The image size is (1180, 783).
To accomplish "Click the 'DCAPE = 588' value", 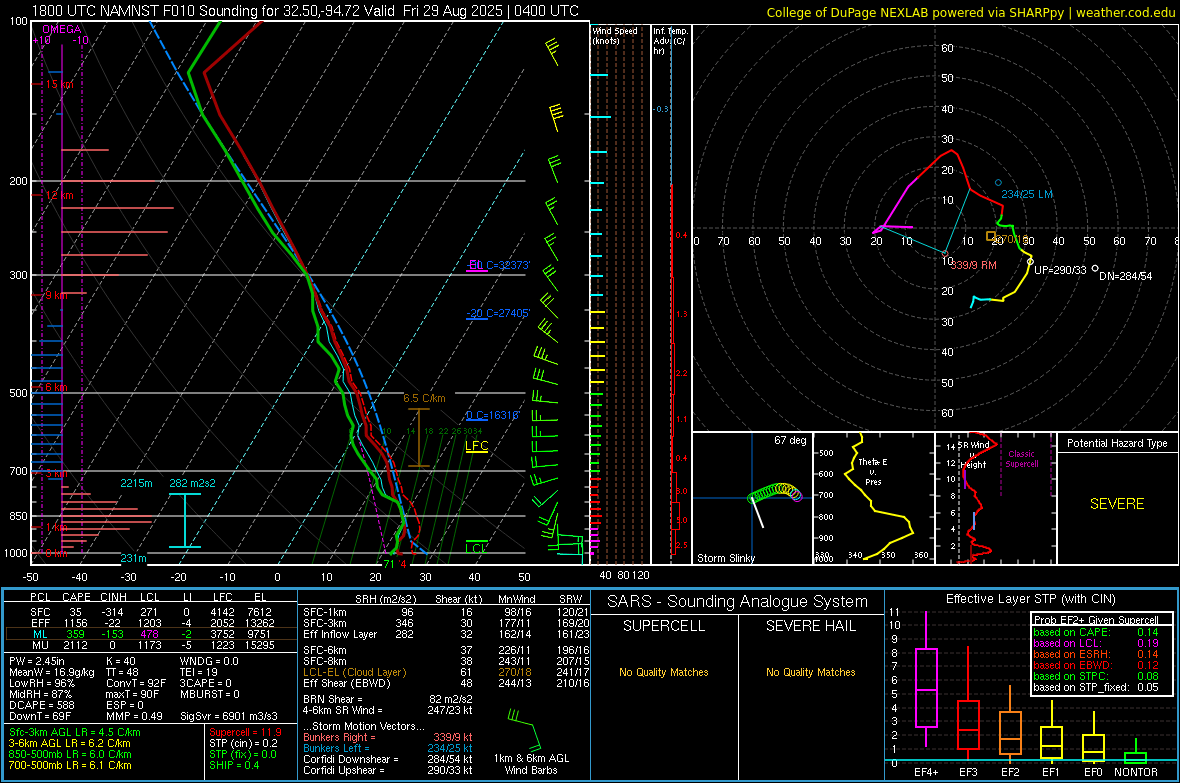I will pos(41,705).
